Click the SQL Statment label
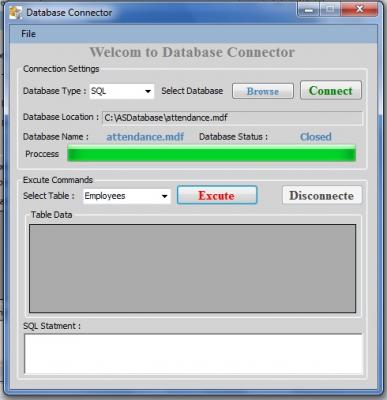Screen dimensions: 387x400 tap(52, 326)
